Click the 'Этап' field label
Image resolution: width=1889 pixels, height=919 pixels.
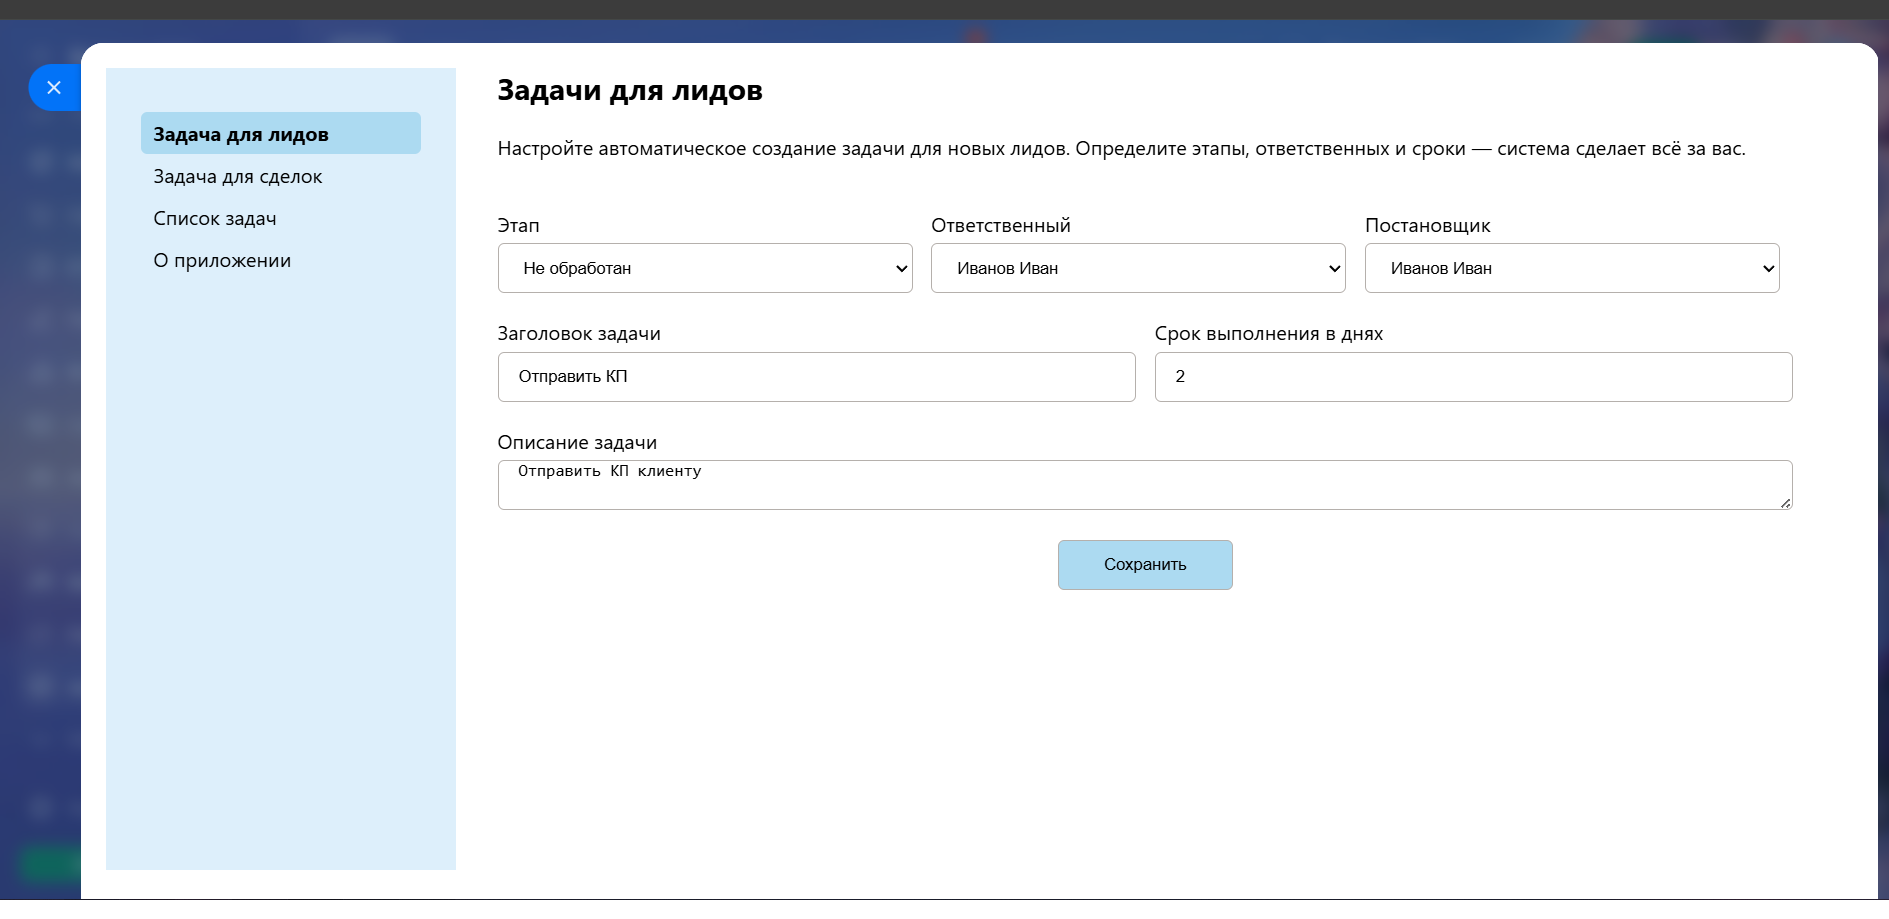pos(518,226)
